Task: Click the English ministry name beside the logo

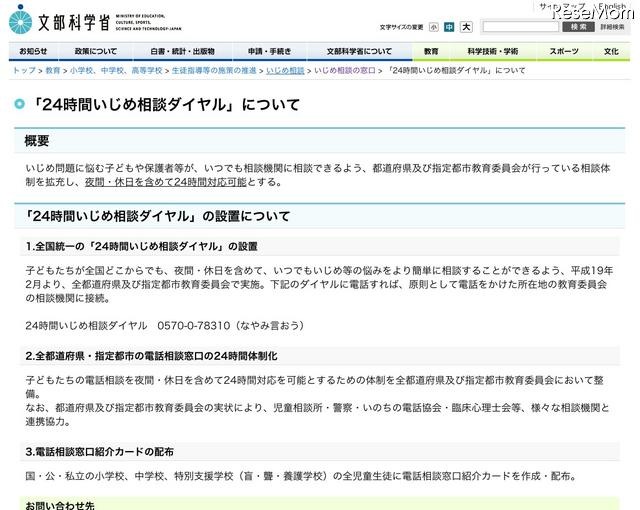Action: tap(148, 22)
